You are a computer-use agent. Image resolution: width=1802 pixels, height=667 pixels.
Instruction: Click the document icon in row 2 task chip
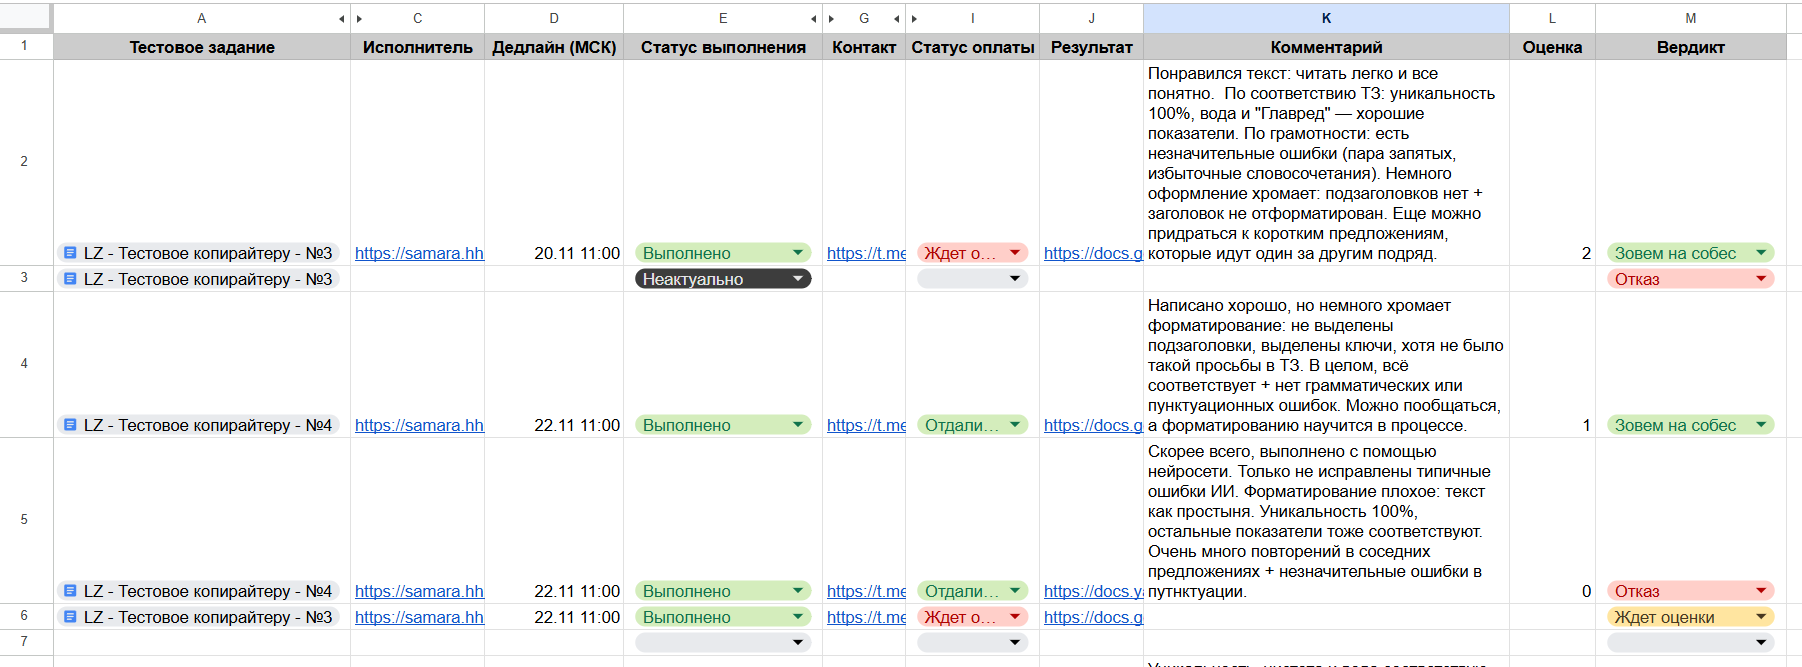(70, 253)
